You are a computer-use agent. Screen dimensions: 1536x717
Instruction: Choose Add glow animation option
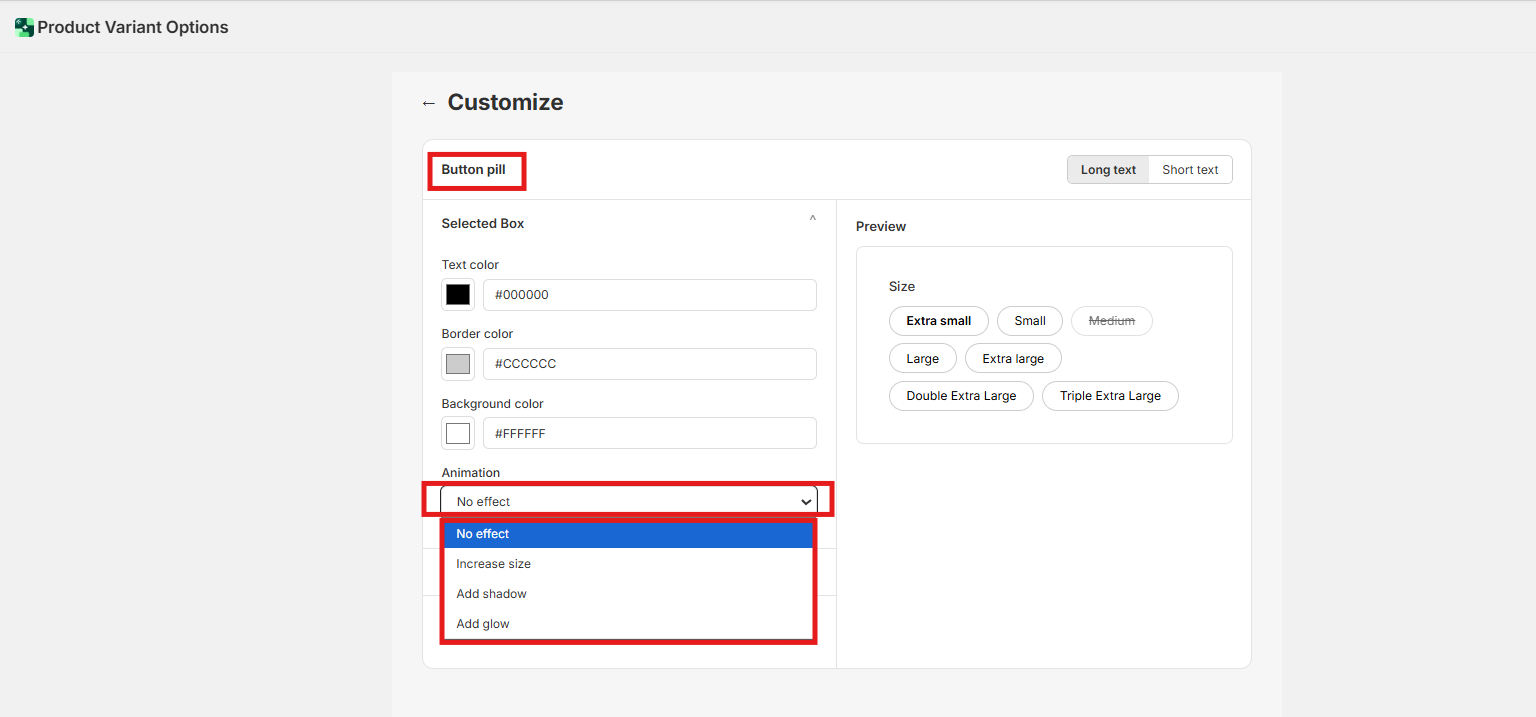(x=628, y=624)
